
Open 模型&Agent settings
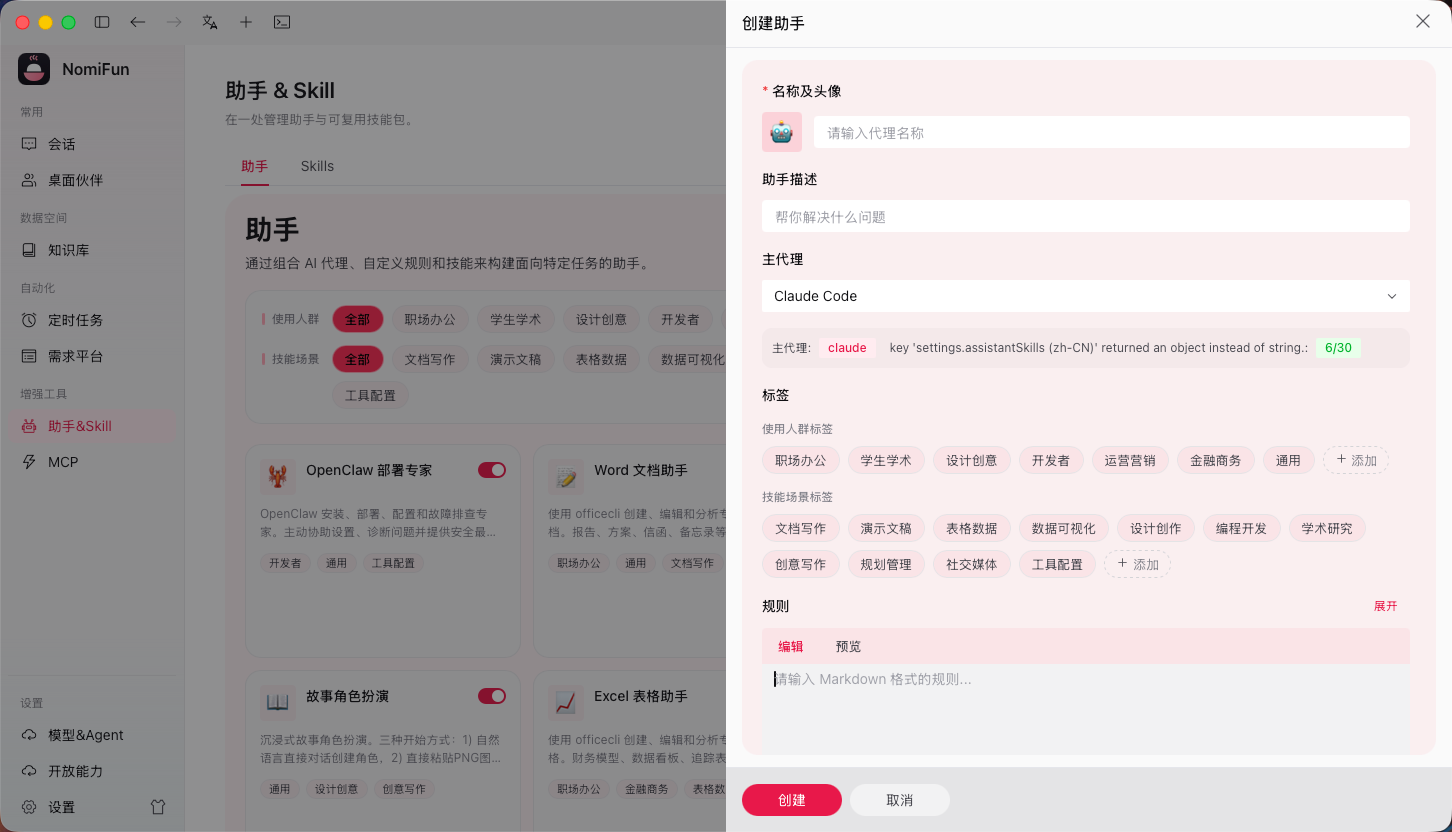click(x=92, y=735)
